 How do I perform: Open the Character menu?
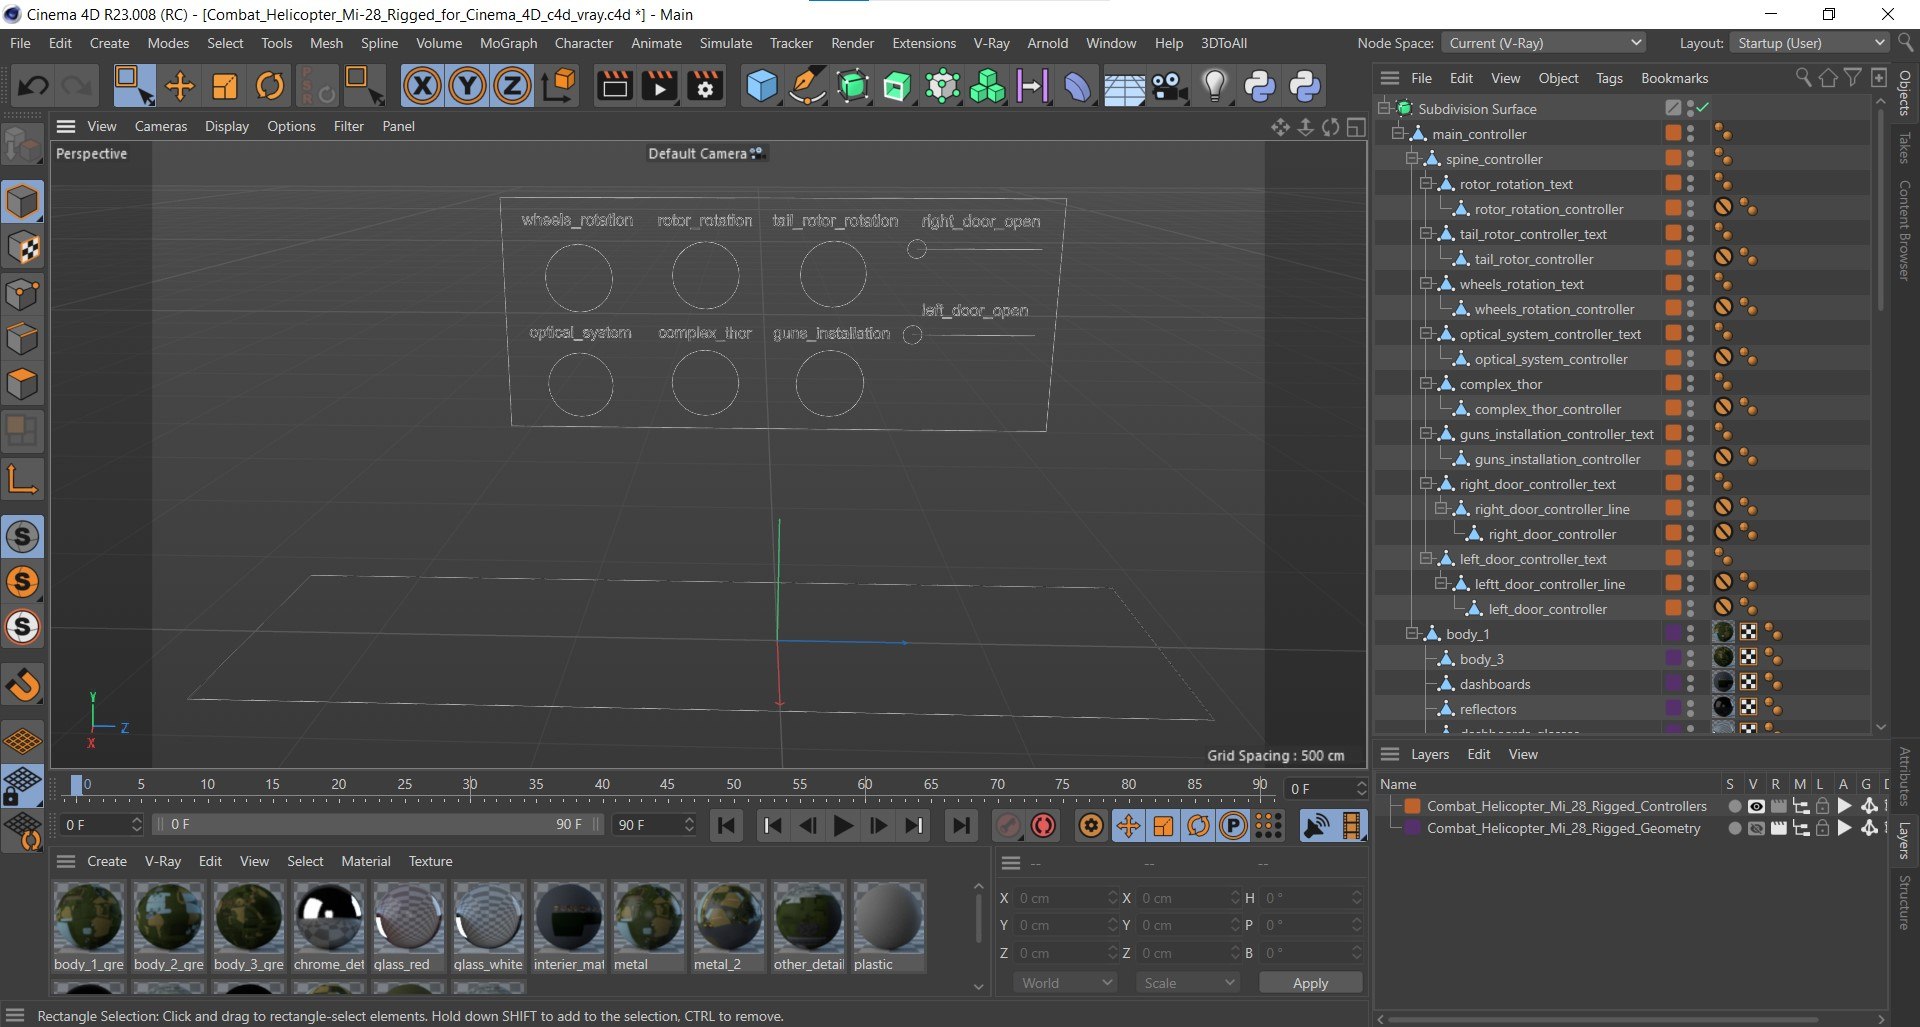pos(584,43)
